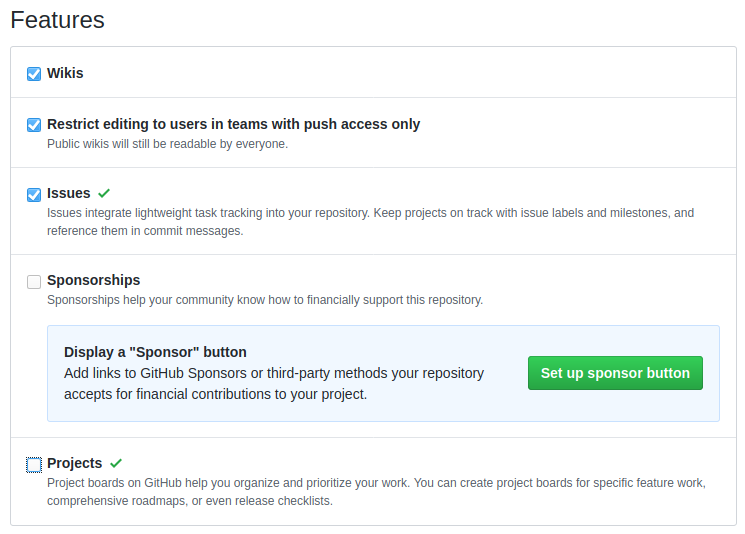Click the Wikis label text

[x=65, y=73]
